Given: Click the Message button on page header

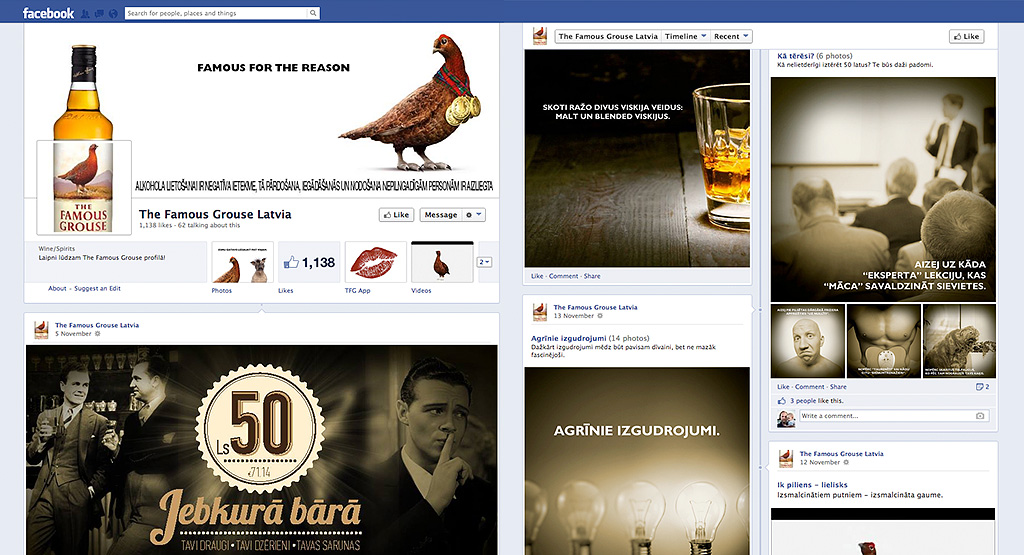Looking at the screenshot, I should [x=441, y=215].
